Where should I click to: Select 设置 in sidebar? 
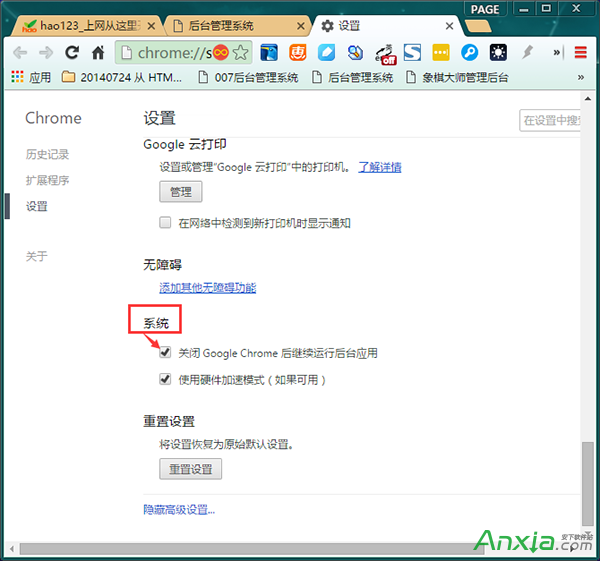[37, 206]
